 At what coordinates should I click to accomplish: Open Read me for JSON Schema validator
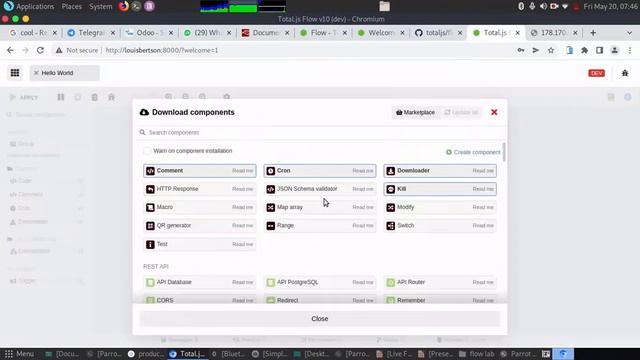tap(363, 189)
